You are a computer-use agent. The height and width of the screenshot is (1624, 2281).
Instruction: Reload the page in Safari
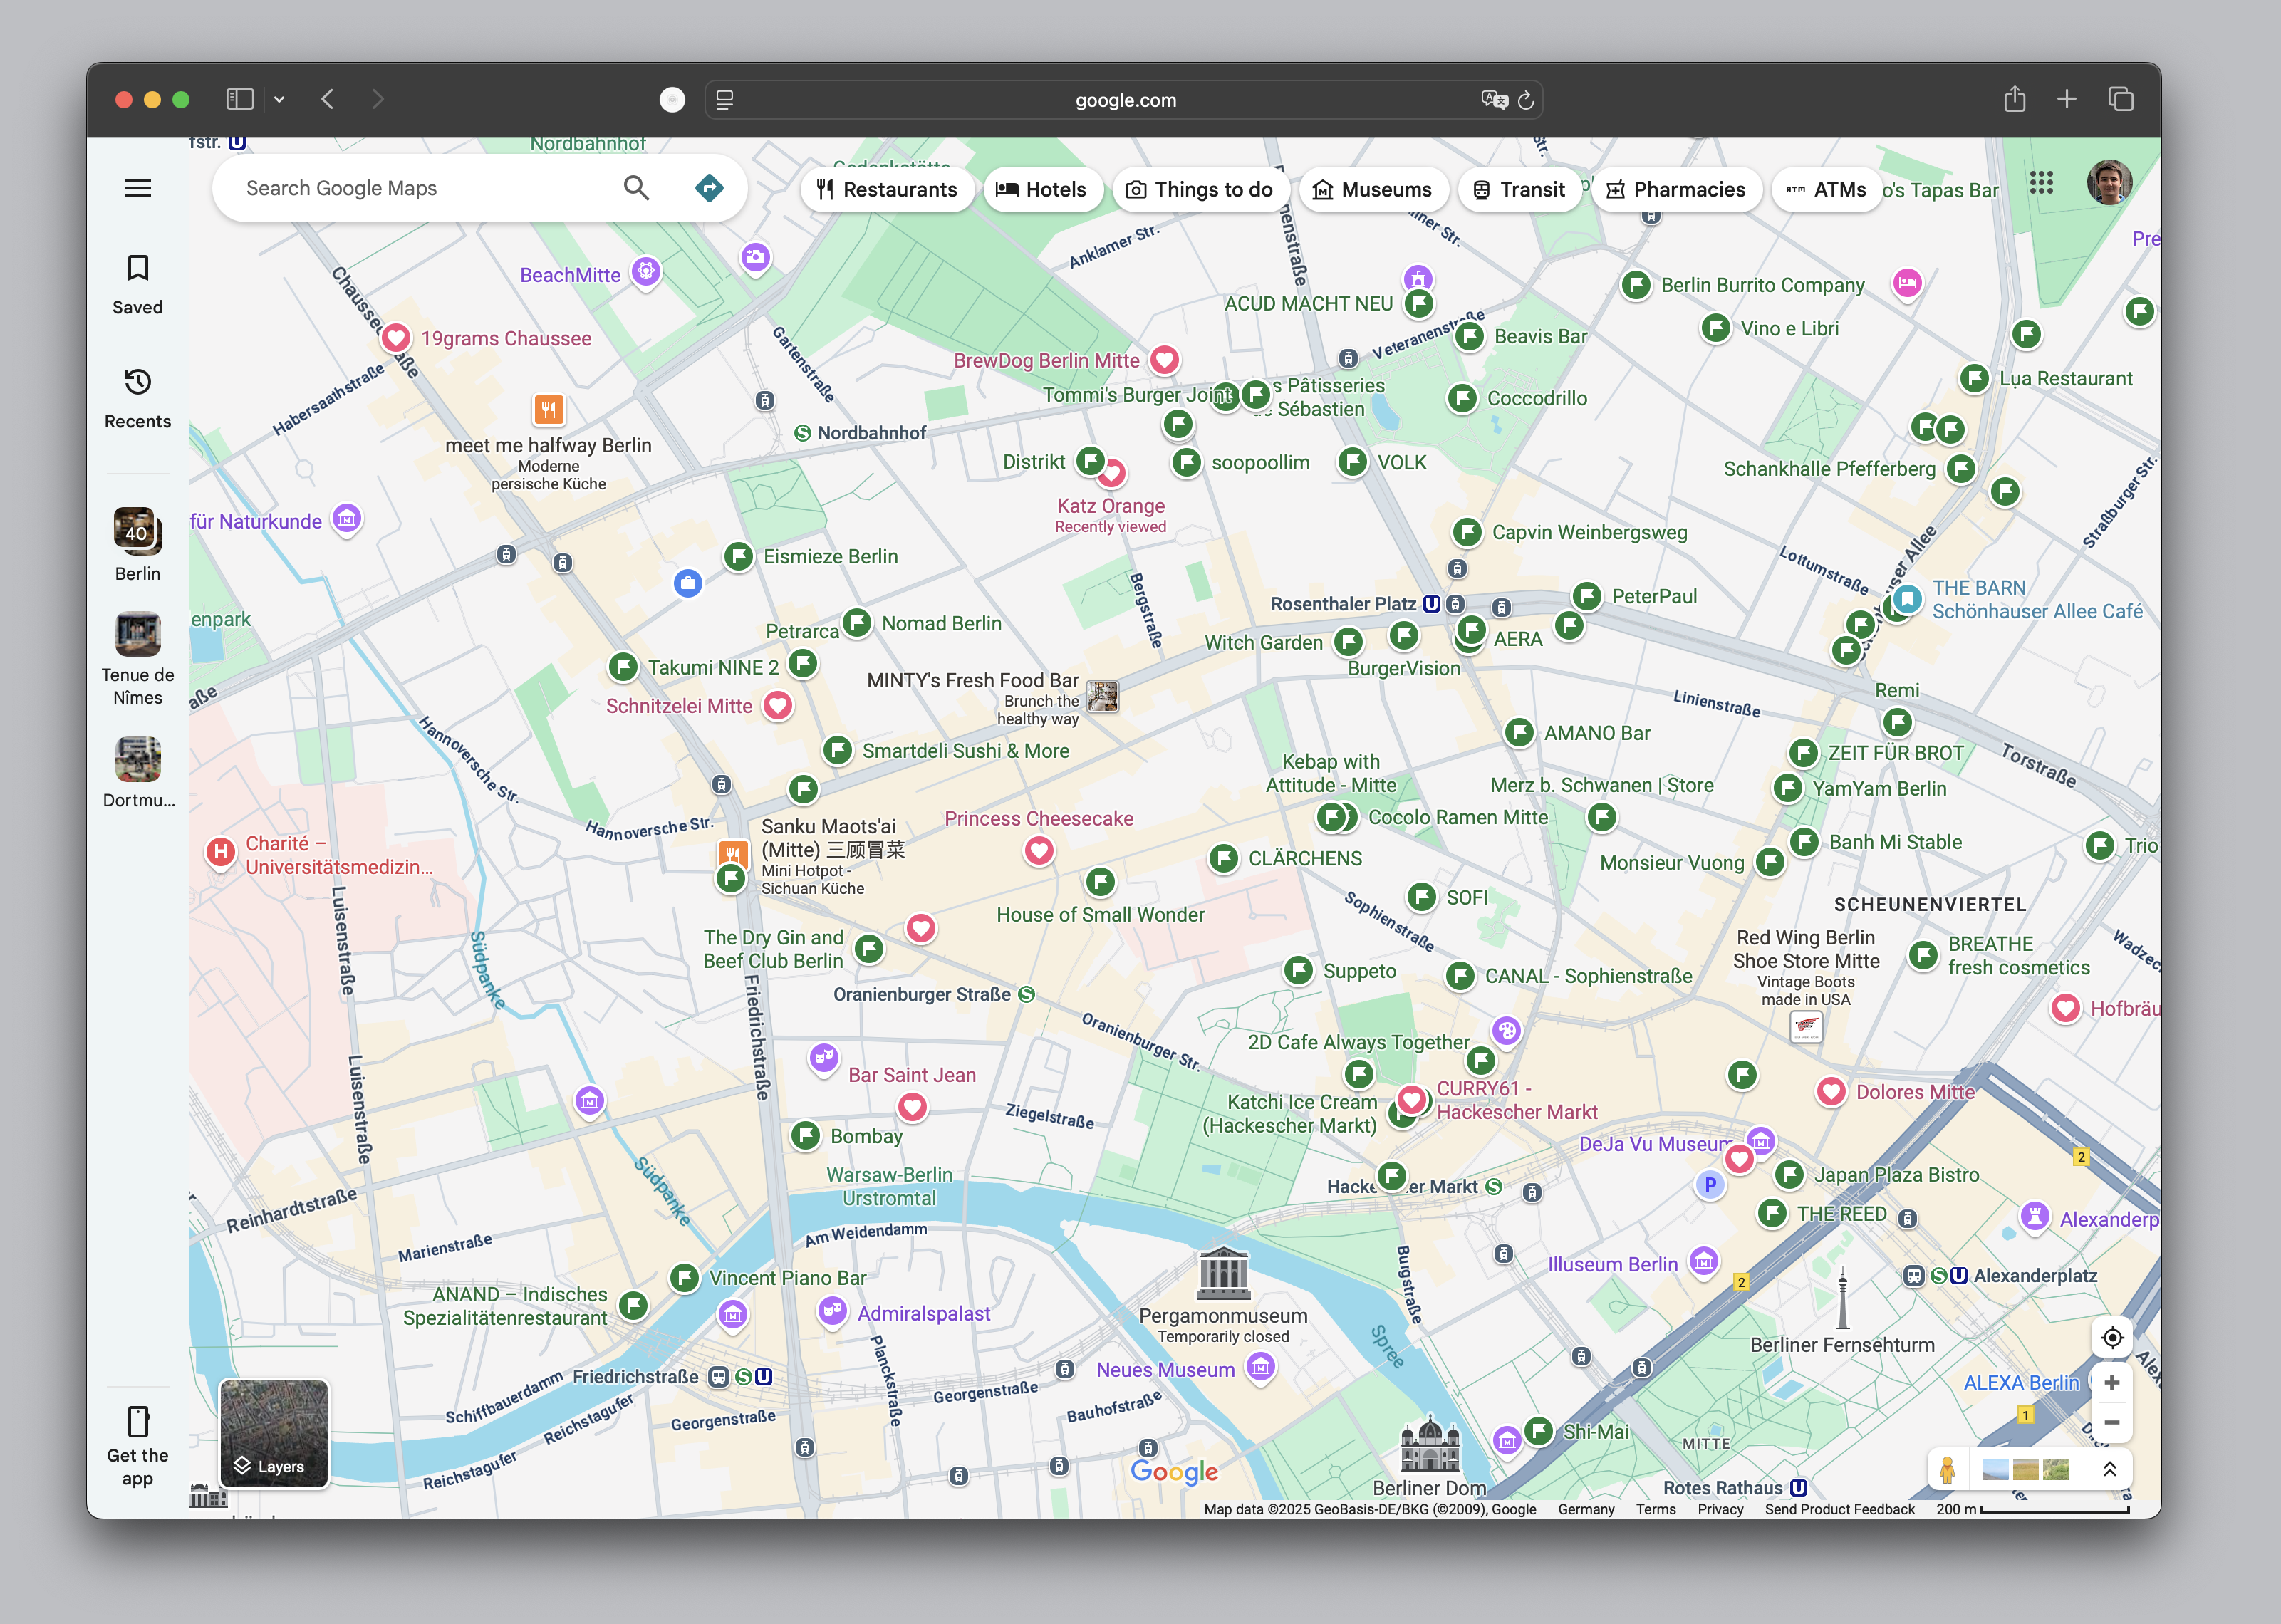click(x=1526, y=100)
